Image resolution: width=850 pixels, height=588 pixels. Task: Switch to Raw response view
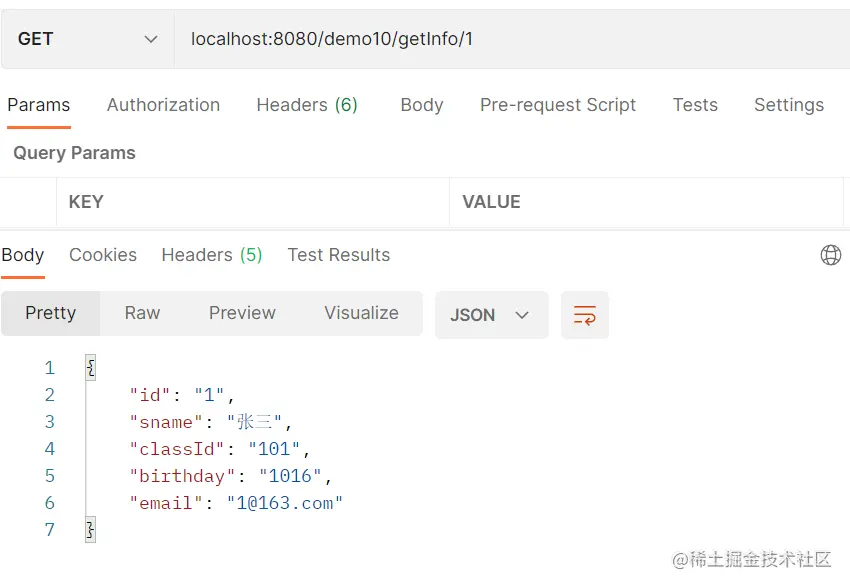[x=142, y=313]
